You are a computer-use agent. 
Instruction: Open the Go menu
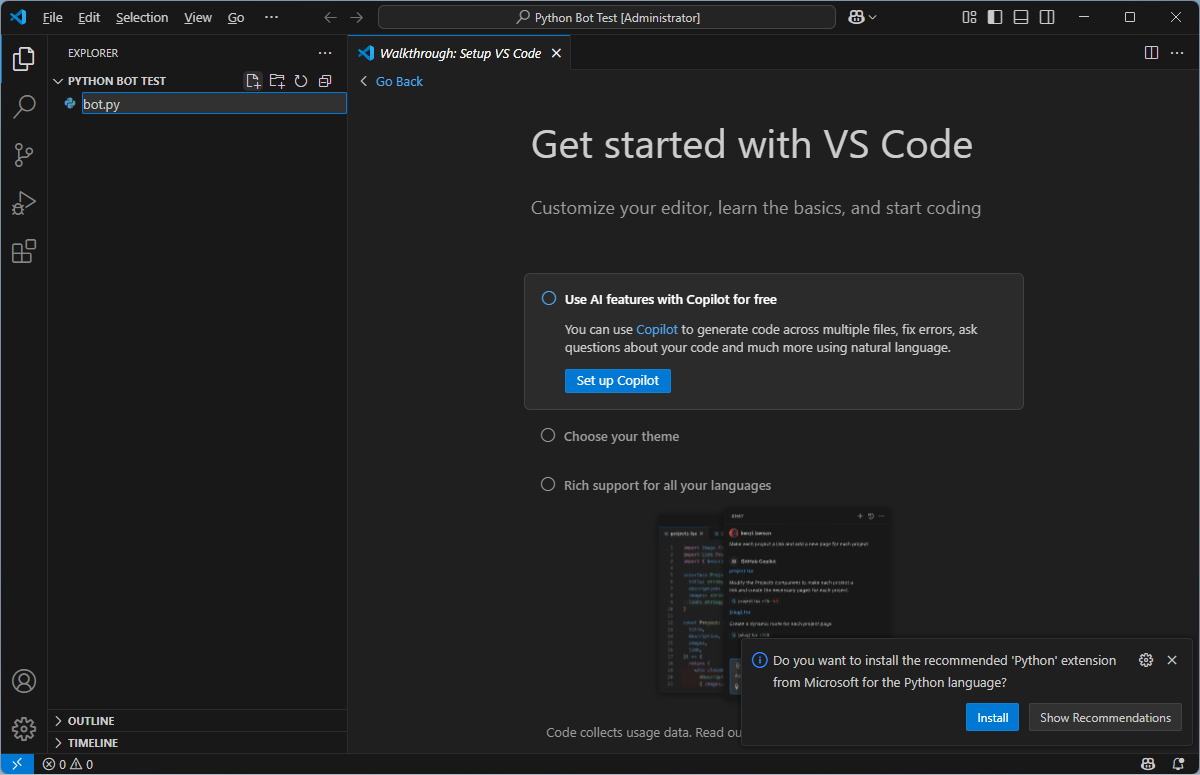[236, 17]
